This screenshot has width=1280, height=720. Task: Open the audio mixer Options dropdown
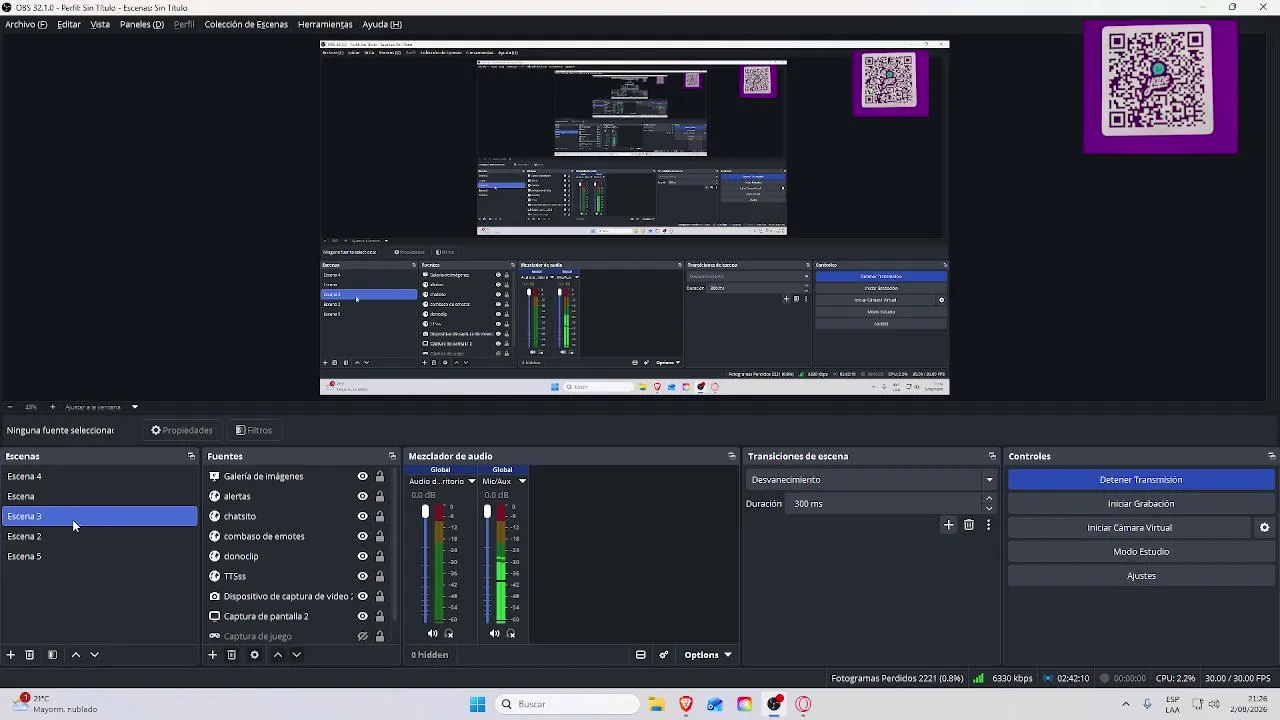coord(708,655)
